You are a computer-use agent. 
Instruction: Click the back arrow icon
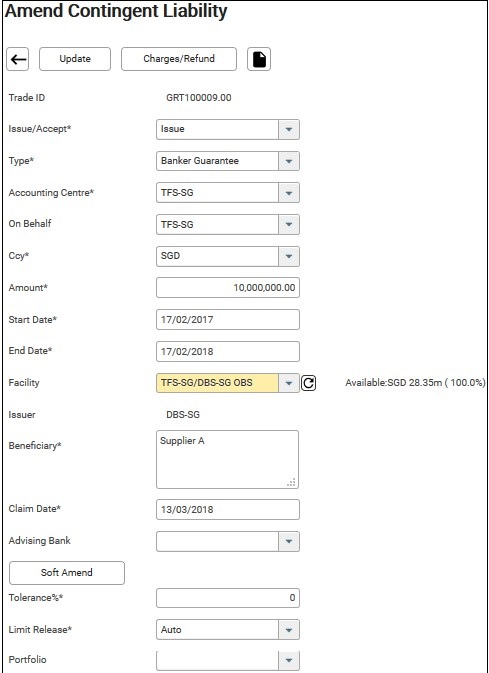point(18,59)
